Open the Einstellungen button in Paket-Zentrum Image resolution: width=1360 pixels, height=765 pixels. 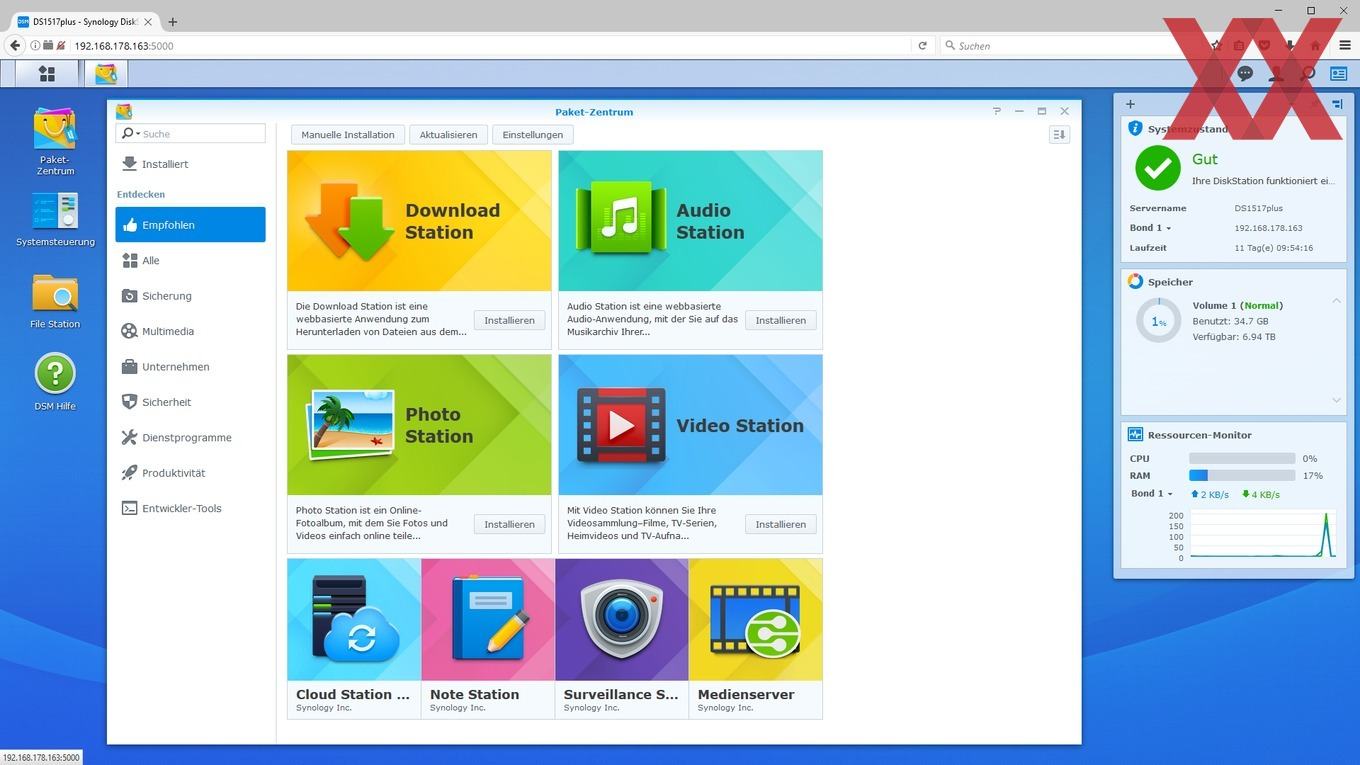point(532,134)
